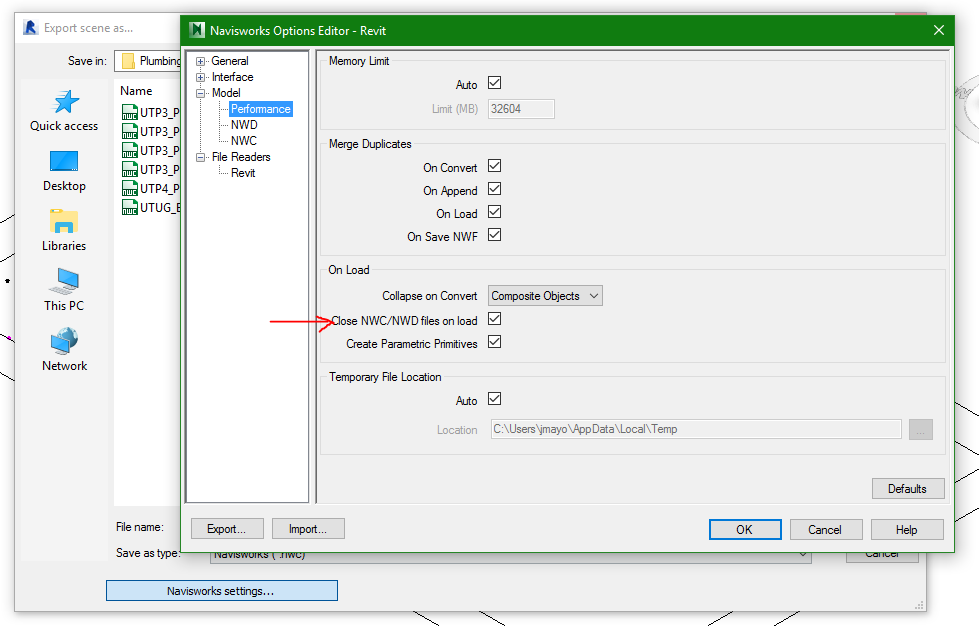
Task: Toggle On Save NWF checkbox
Action: 494,235
